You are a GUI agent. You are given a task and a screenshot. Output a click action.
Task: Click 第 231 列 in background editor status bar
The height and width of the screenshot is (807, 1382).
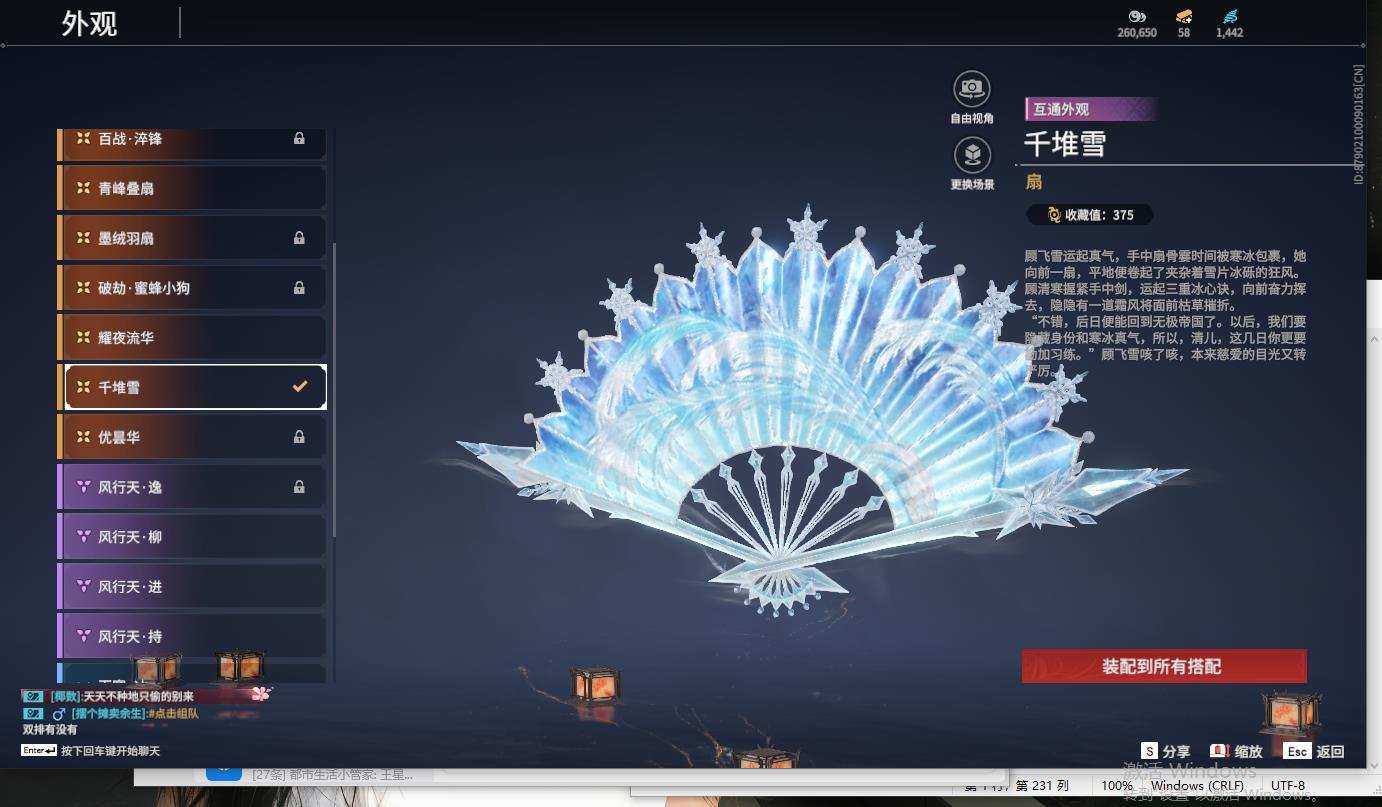[x=1042, y=786]
